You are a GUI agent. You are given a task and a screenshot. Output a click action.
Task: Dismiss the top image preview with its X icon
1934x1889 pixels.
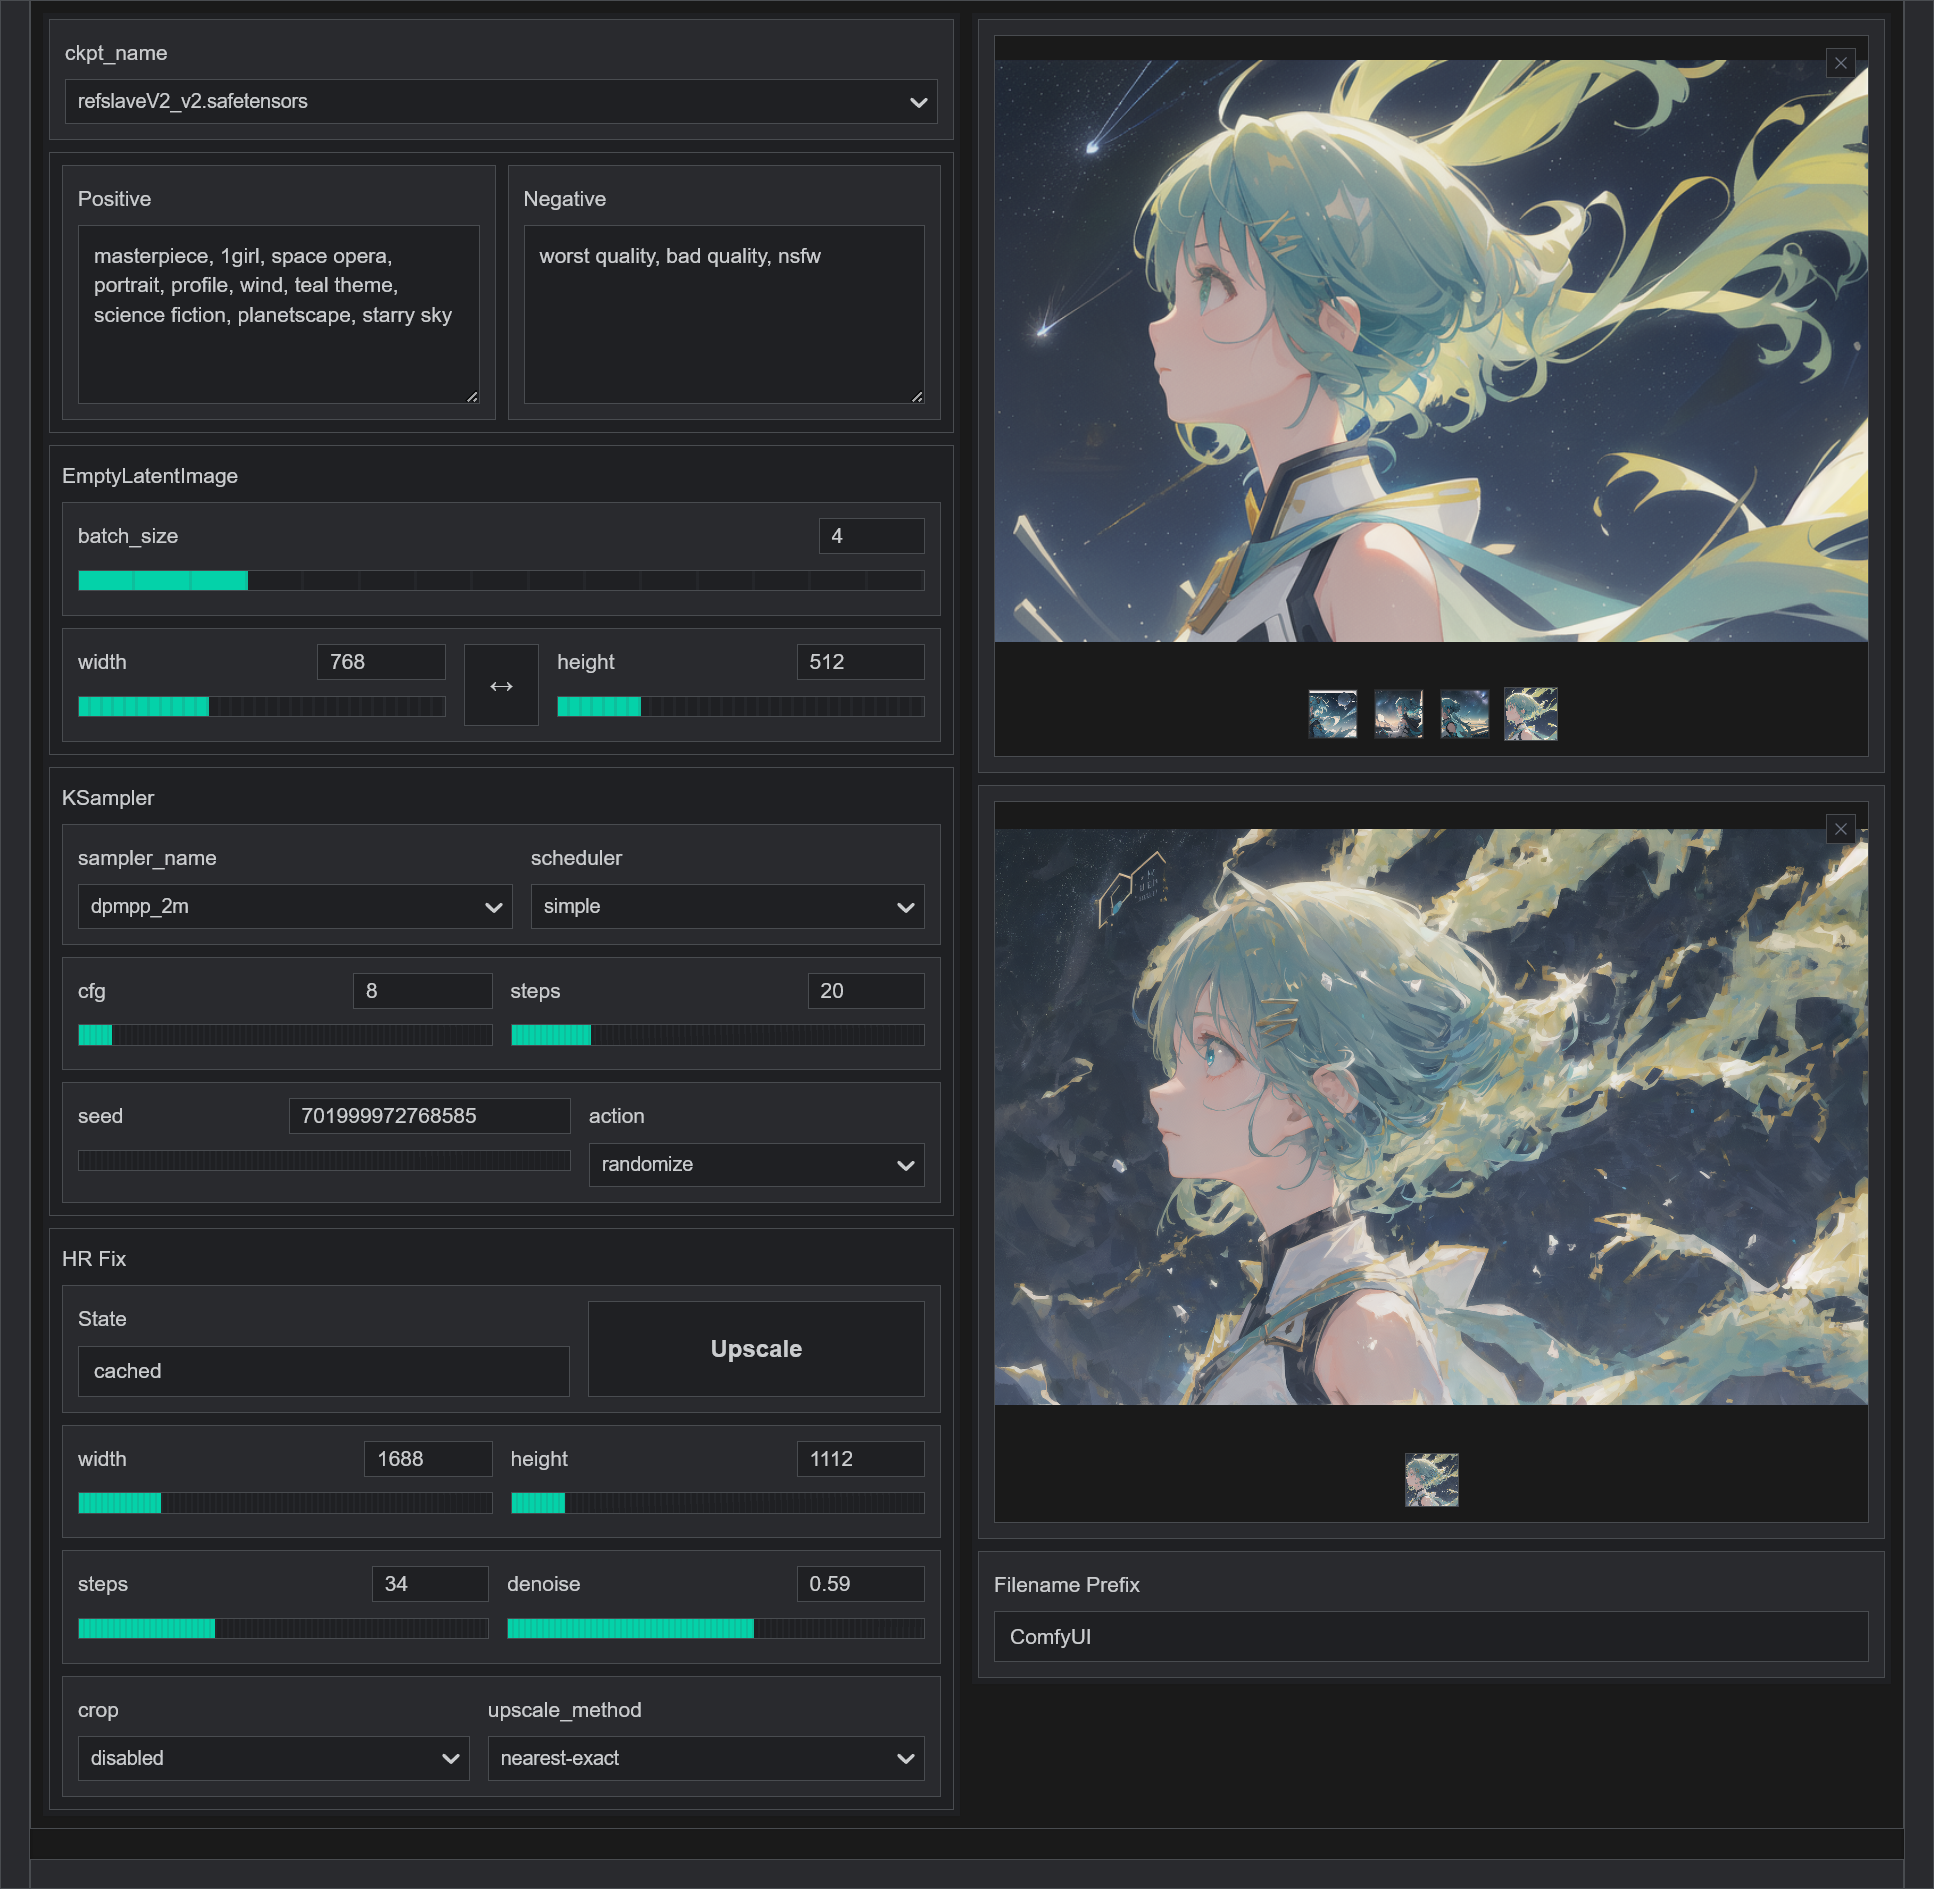pyautogui.click(x=1840, y=62)
